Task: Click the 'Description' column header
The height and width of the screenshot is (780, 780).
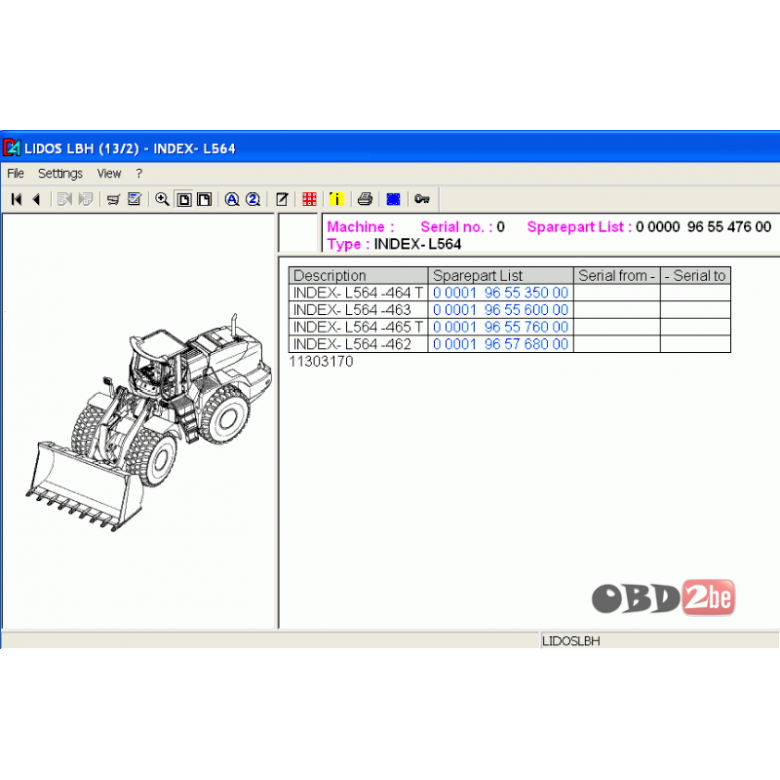Action: point(358,275)
